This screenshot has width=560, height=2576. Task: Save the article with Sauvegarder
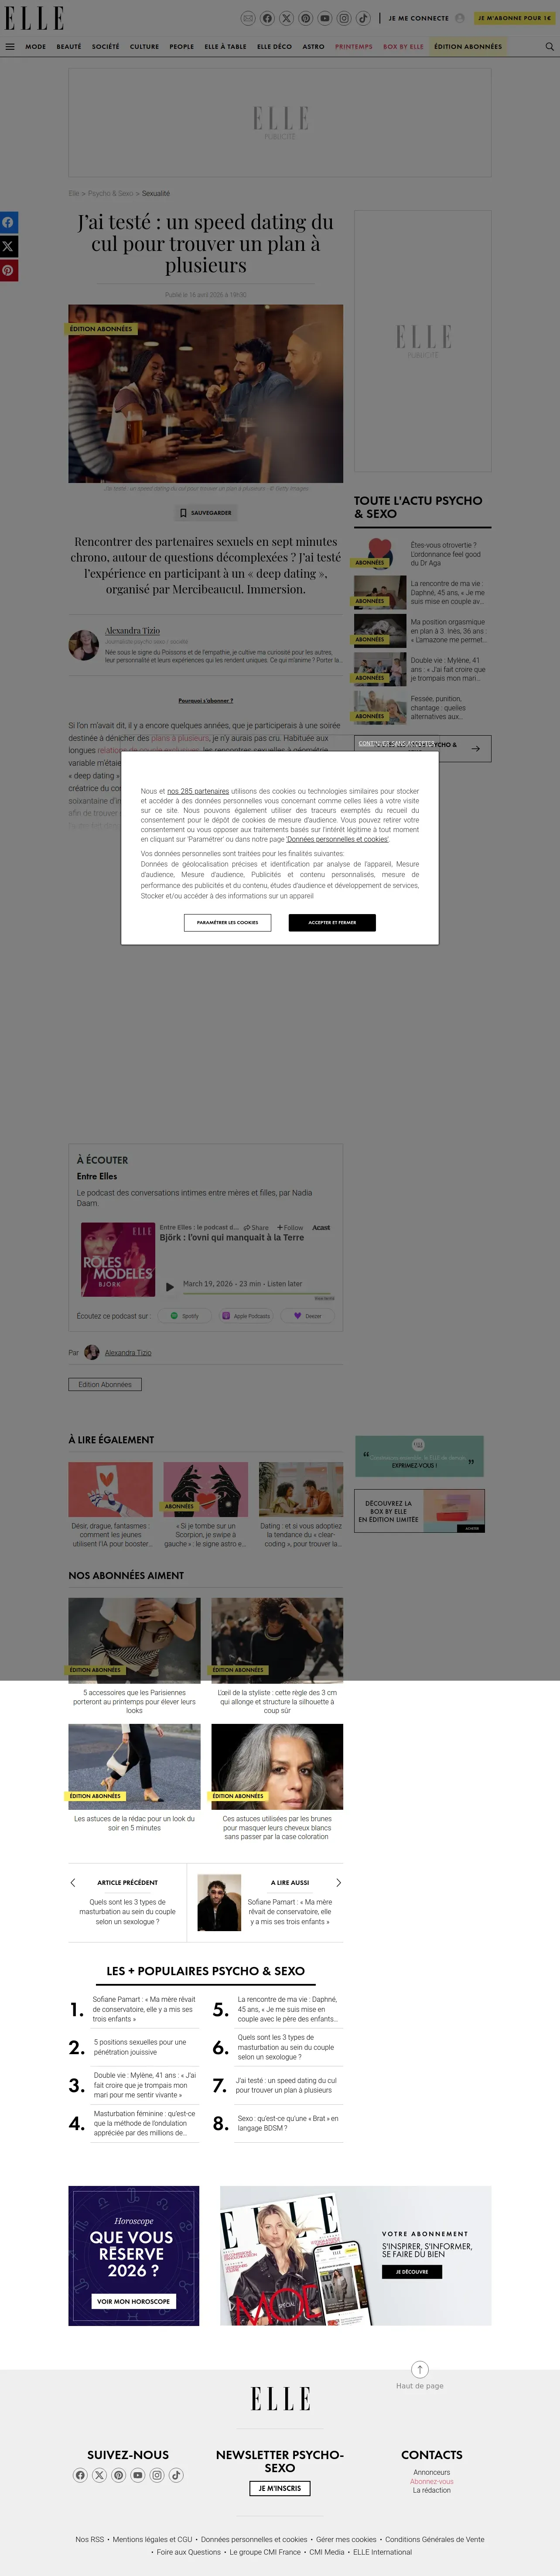pos(206,513)
